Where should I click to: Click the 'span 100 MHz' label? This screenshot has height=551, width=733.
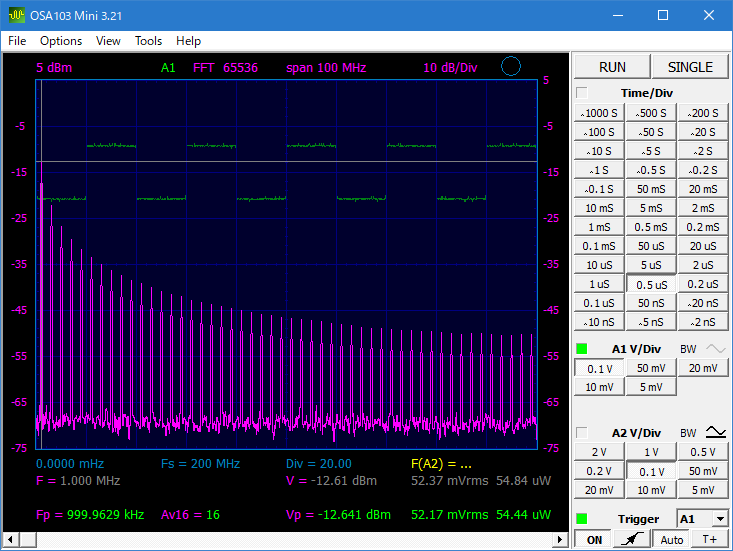click(x=326, y=68)
